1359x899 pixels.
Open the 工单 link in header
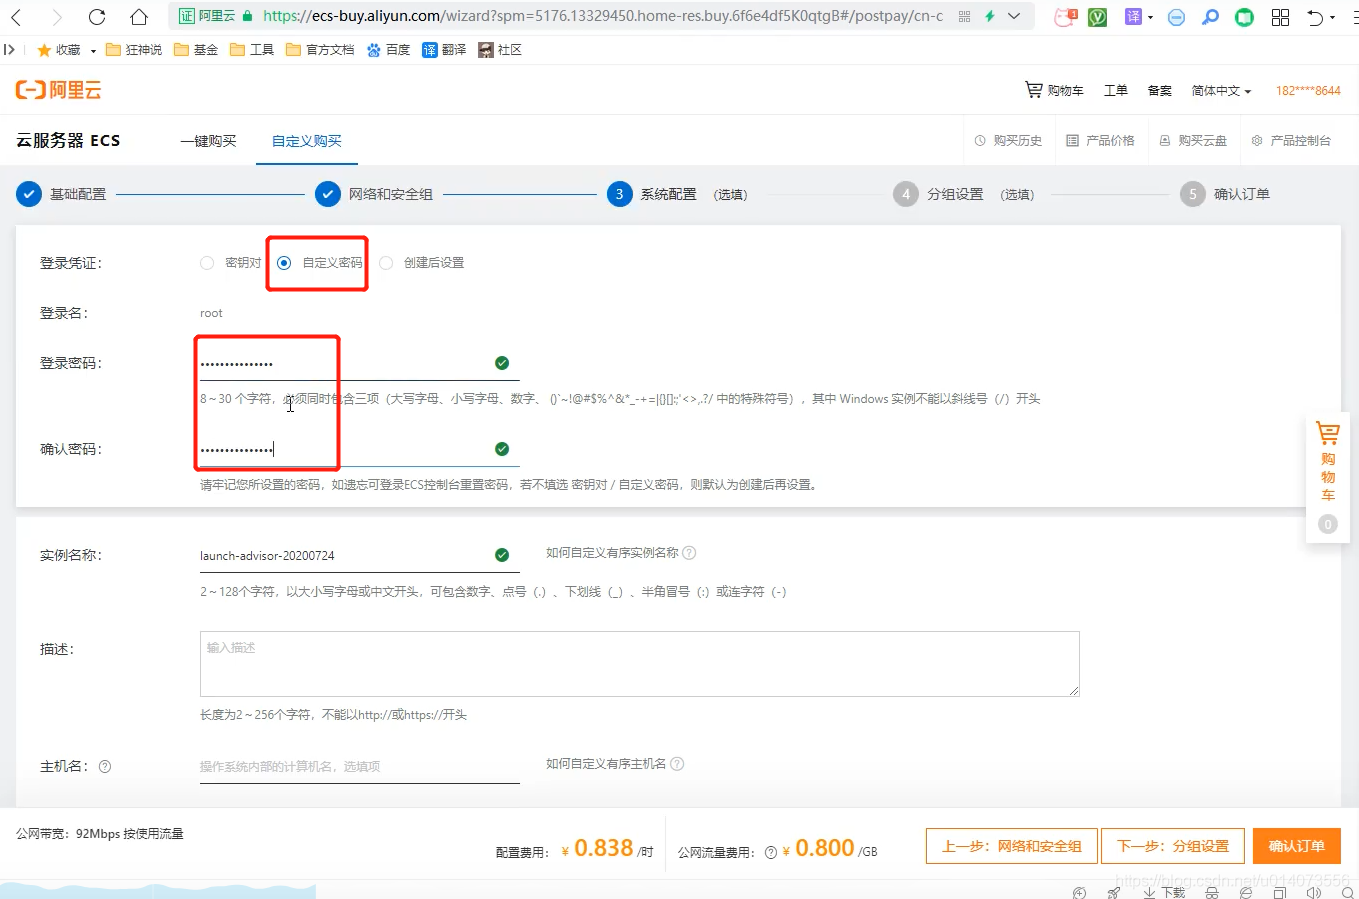click(x=1115, y=91)
